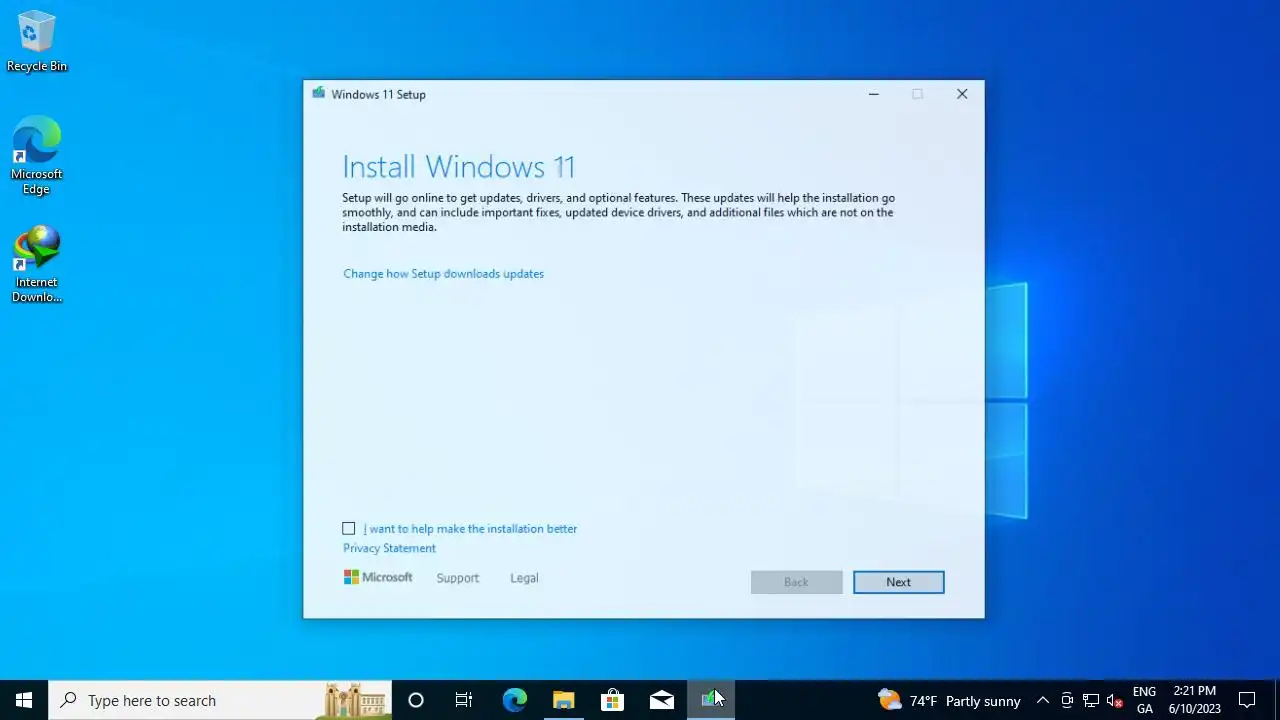Open network status tray icon

point(1091,700)
